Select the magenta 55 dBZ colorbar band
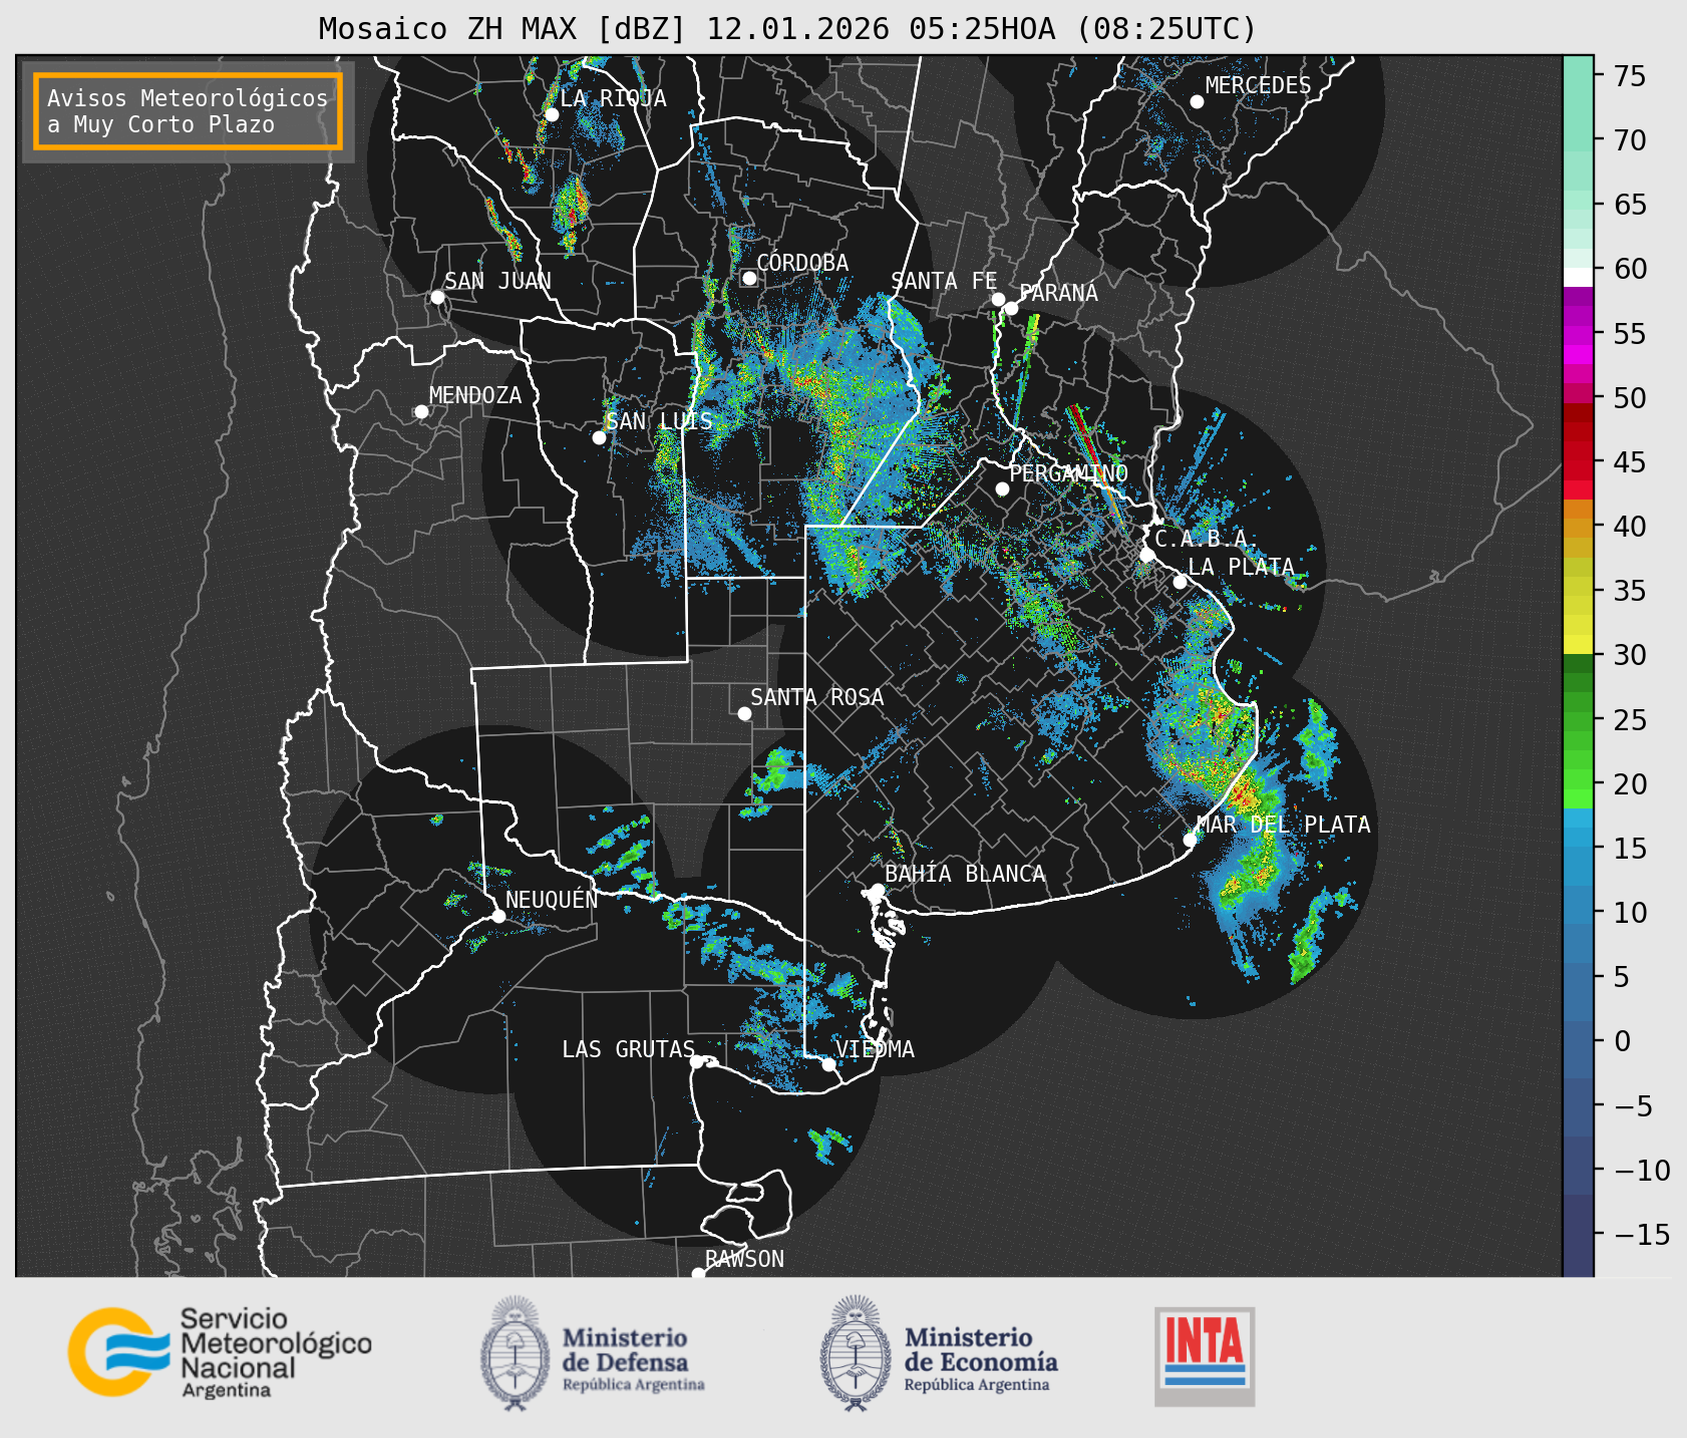1687x1438 pixels. click(1578, 334)
